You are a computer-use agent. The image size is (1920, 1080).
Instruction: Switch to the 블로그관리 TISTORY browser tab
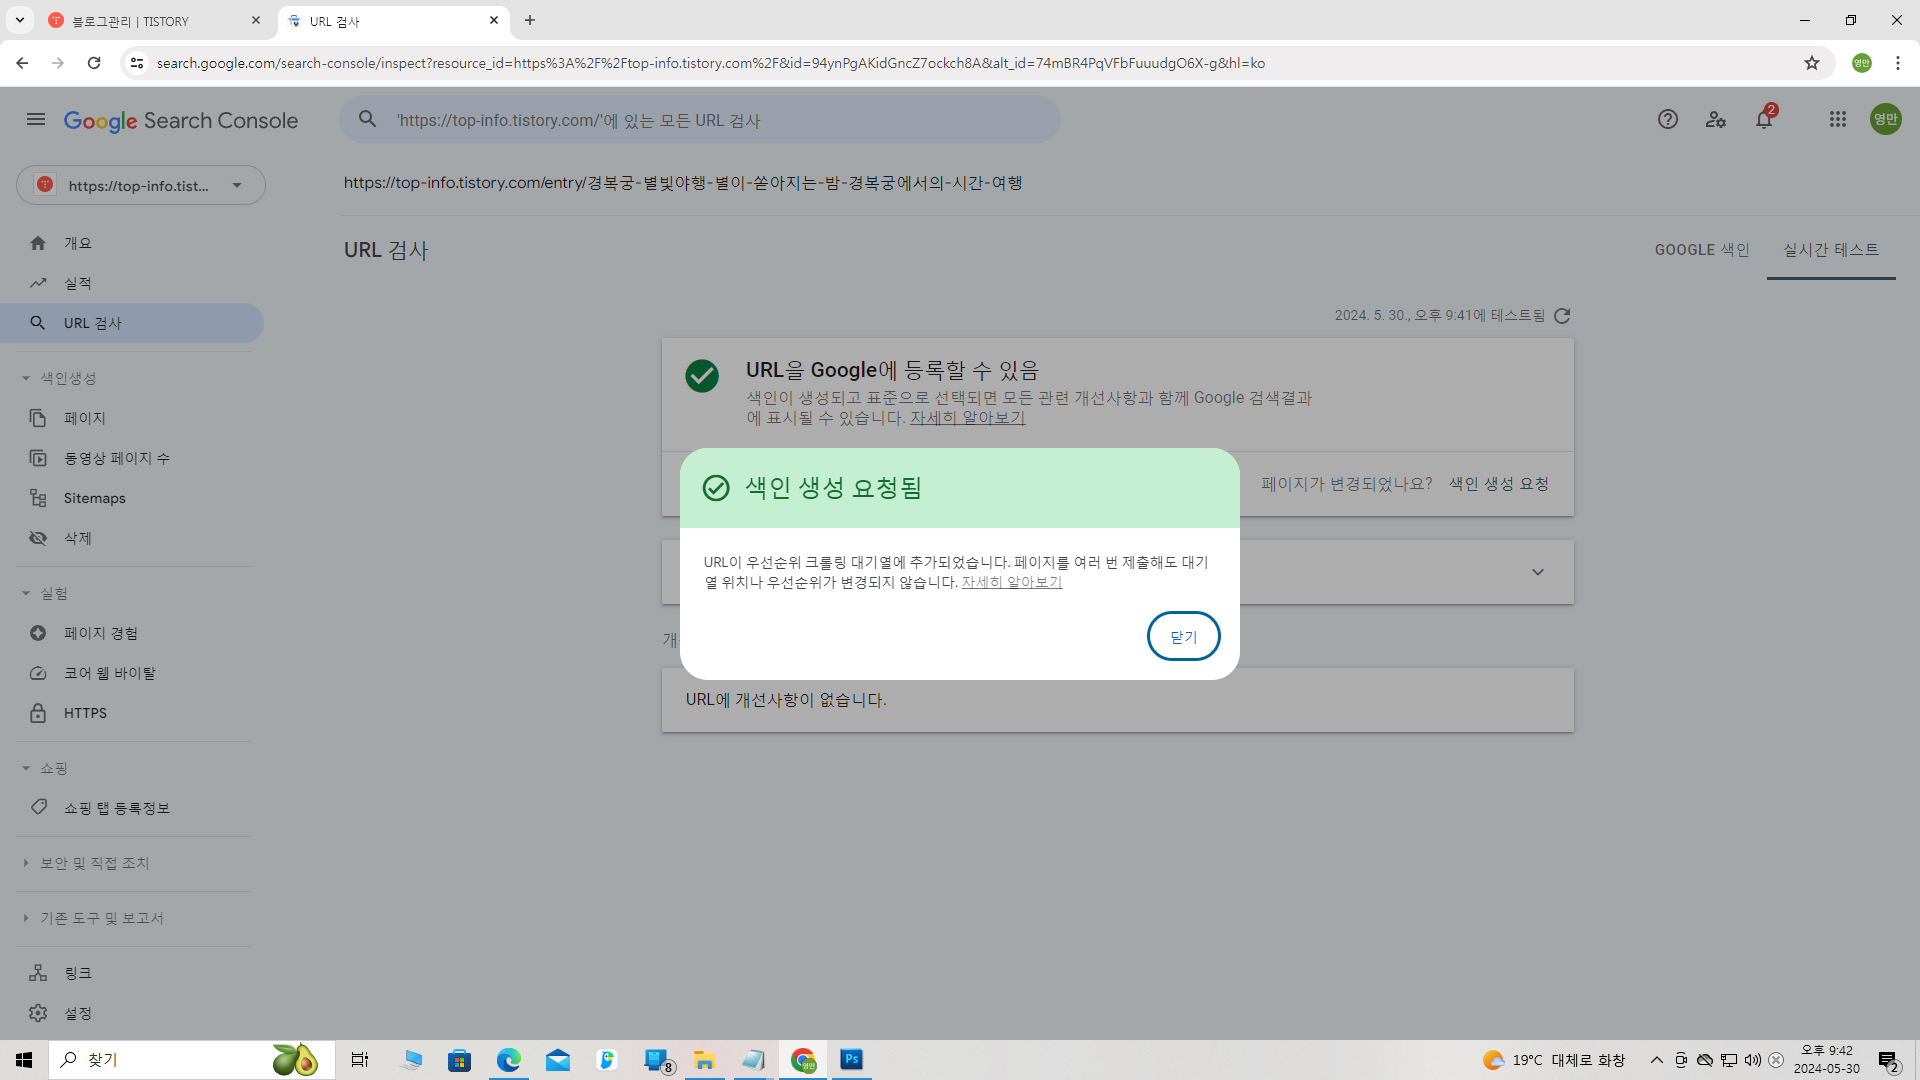coord(150,21)
